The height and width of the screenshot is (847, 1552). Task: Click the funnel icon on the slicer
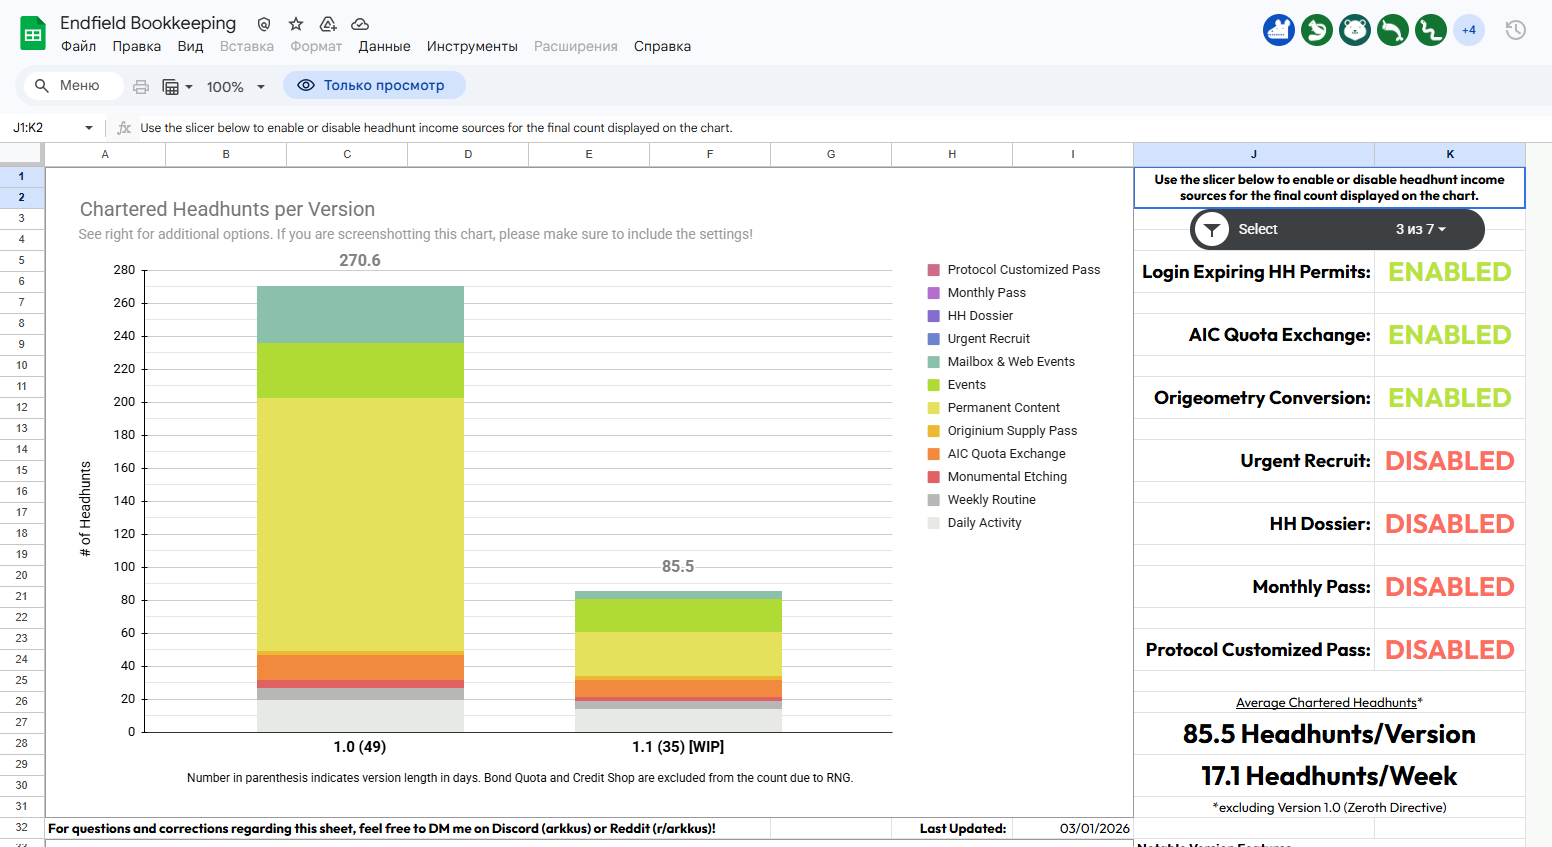click(x=1212, y=230)
